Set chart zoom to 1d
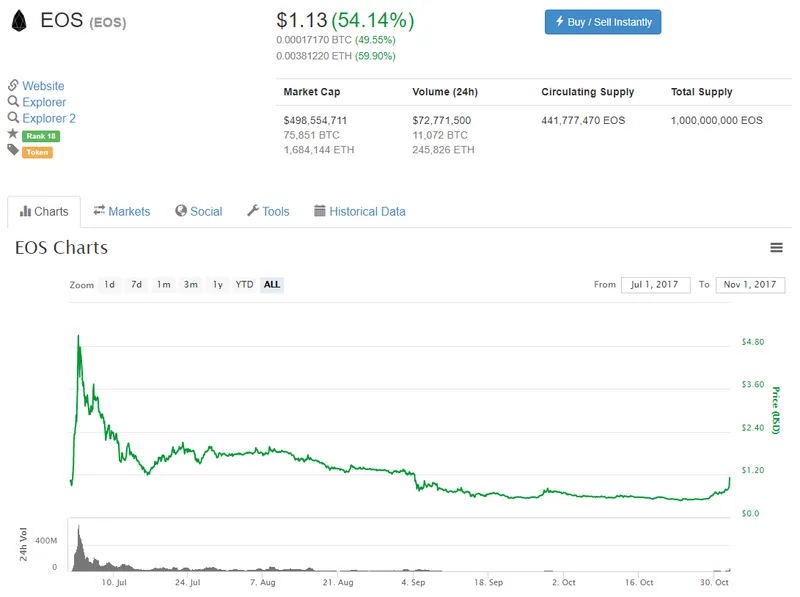 (109, 284)
